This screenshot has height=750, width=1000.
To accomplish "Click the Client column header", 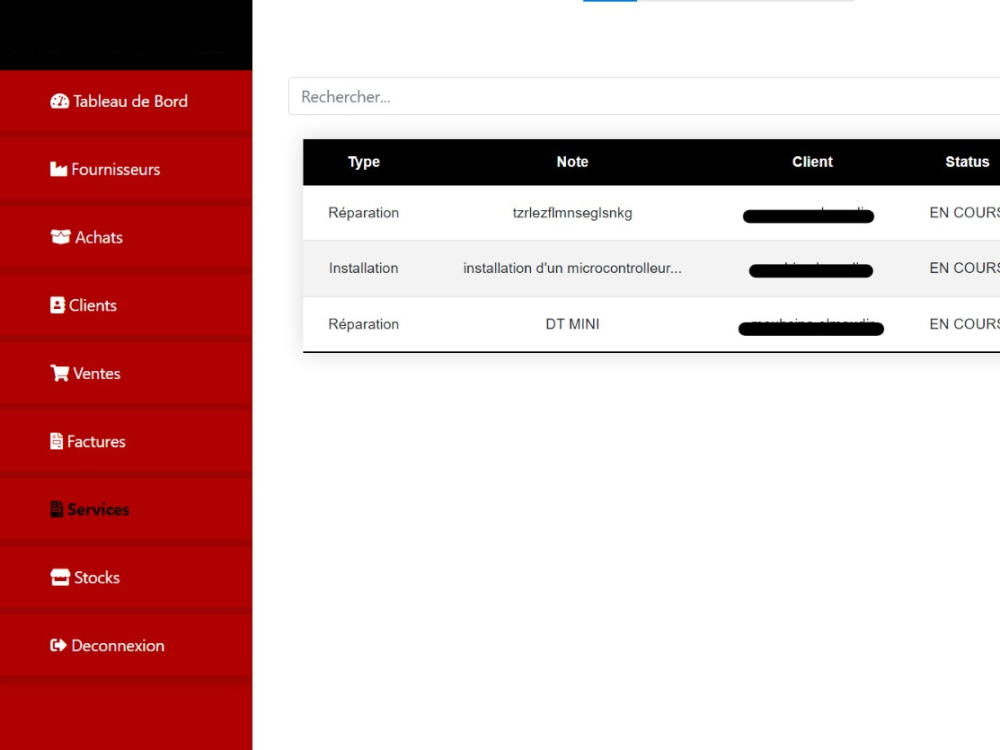I will click(812, 162).
